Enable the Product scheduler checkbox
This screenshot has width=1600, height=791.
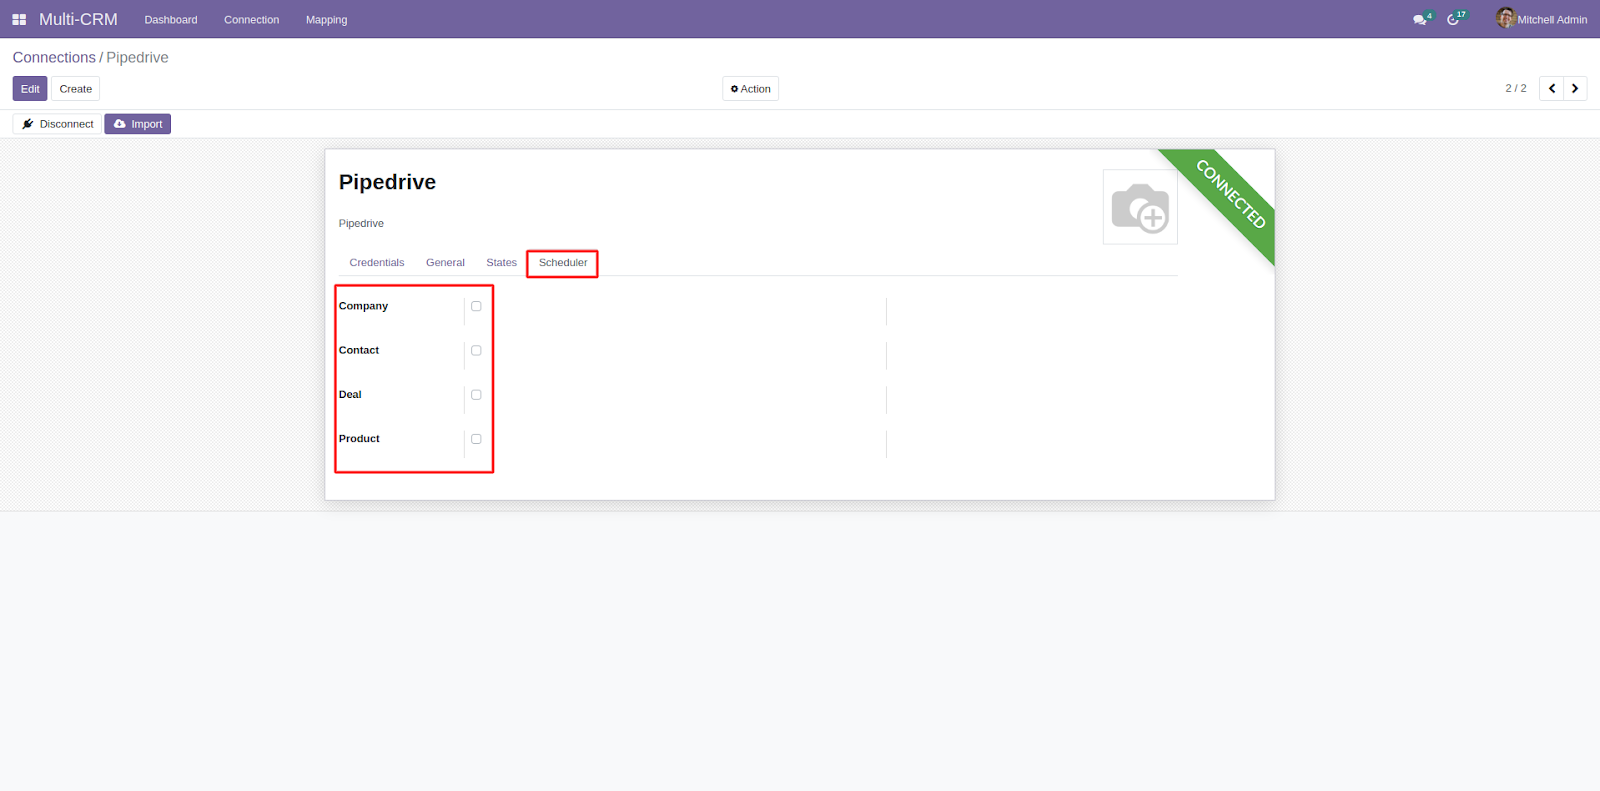pyautogui.click(x=476, y=439)
